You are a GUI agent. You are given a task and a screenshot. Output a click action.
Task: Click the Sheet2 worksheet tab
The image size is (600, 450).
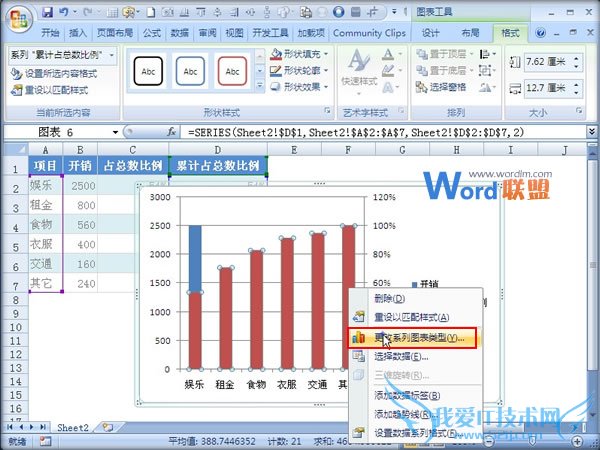(x=73, y=427)
